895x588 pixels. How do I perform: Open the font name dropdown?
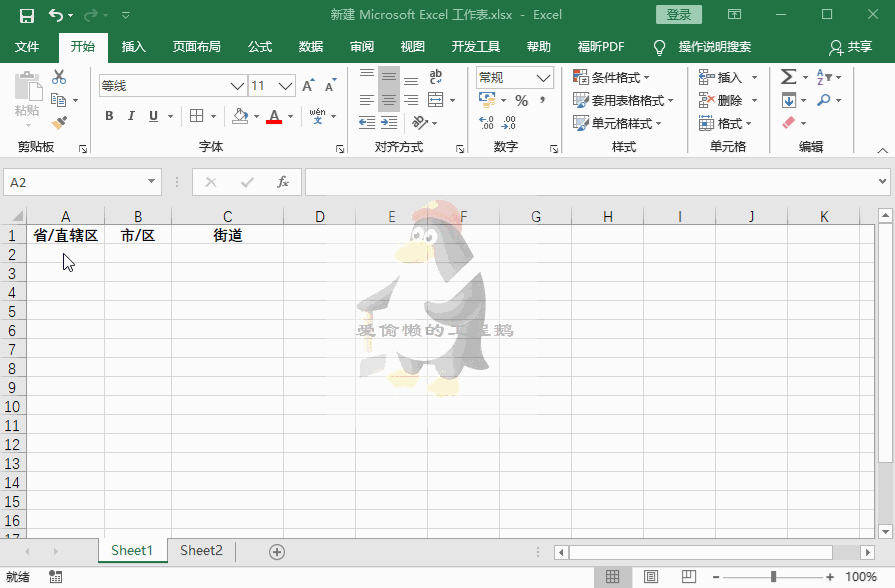(x=237, y=86)
